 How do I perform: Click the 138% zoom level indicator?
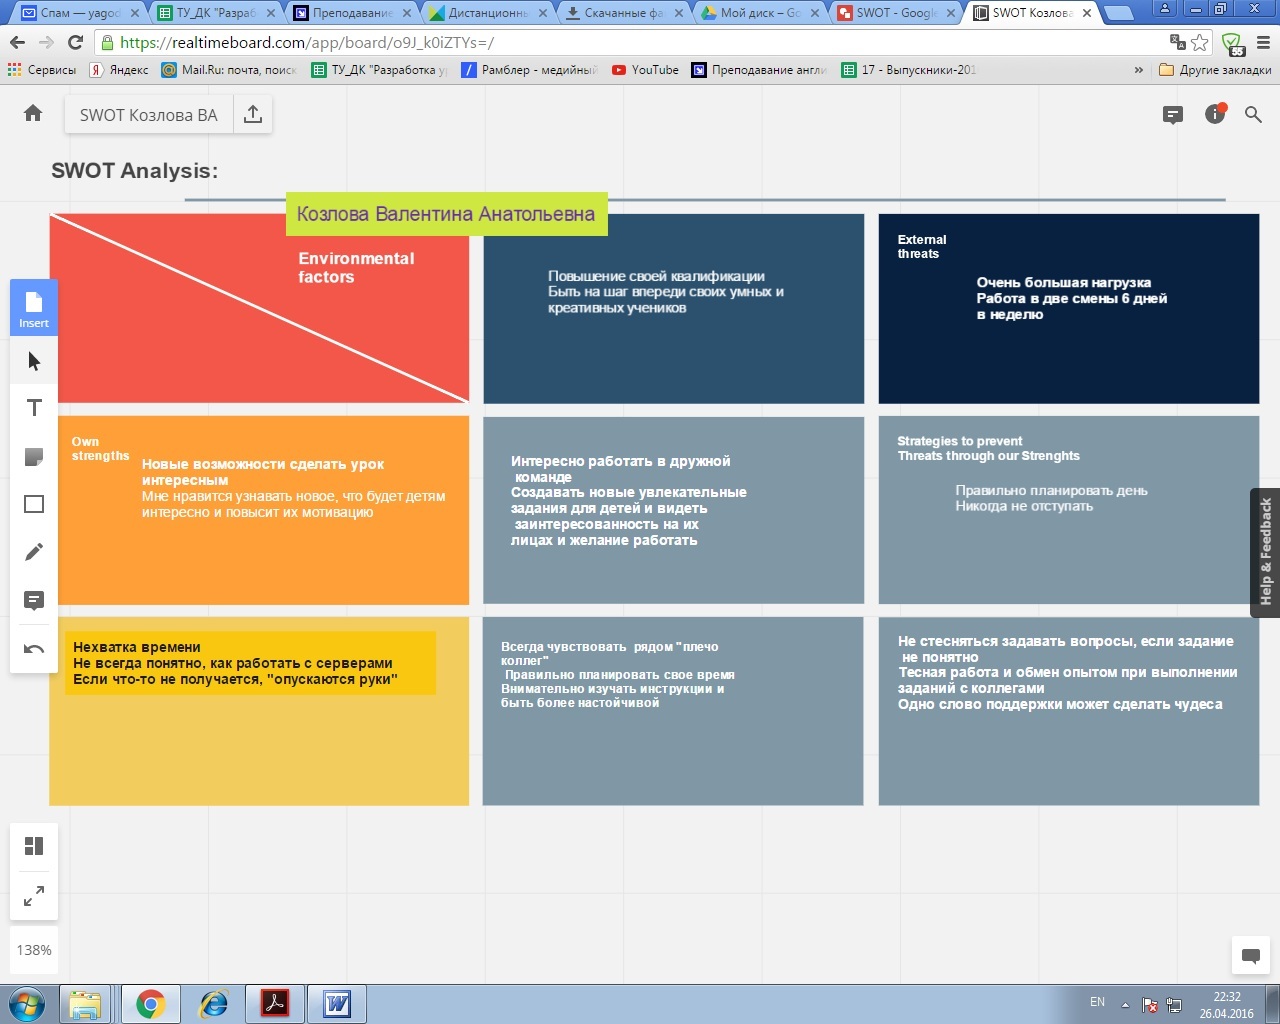pos(34,950)
